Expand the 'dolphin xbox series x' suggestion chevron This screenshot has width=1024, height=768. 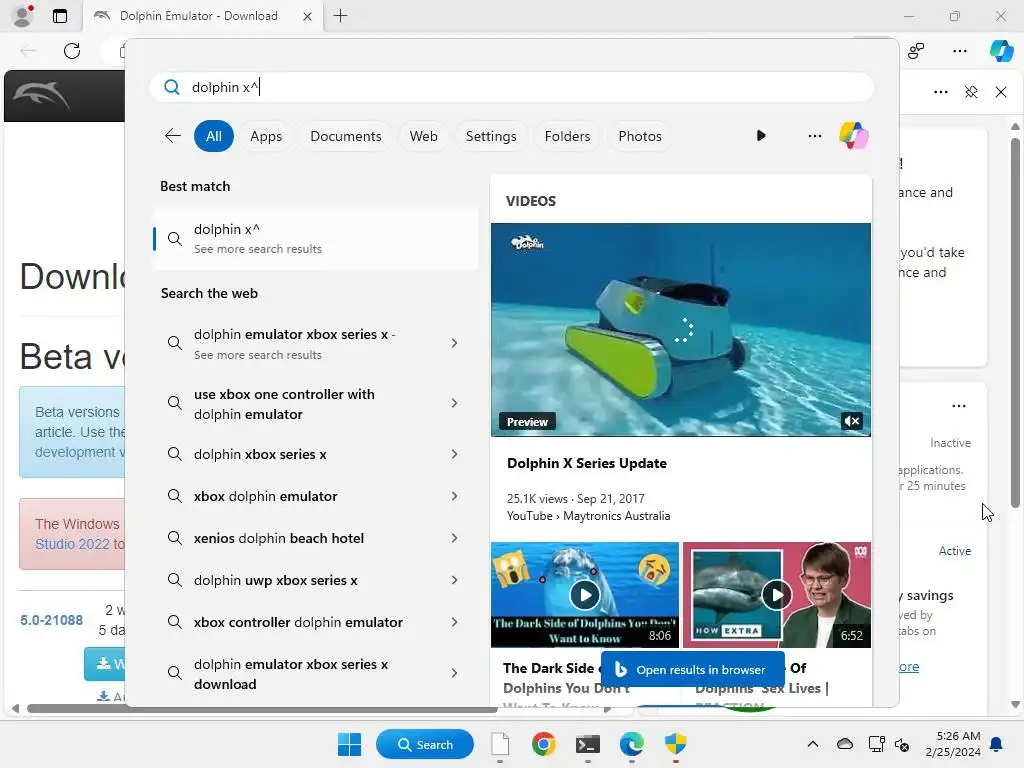click(x=455, y=454)
